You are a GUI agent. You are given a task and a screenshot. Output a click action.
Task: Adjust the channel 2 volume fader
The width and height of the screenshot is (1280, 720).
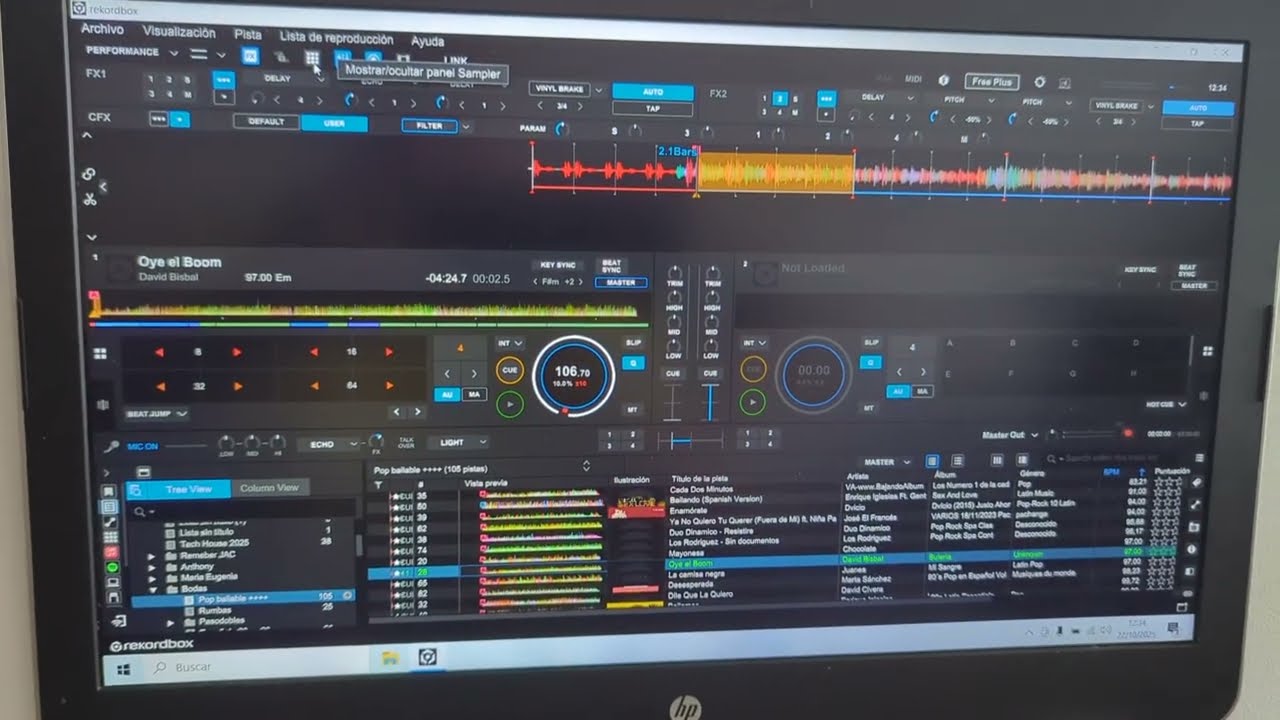pyautogui.click(x=711, y=400)
